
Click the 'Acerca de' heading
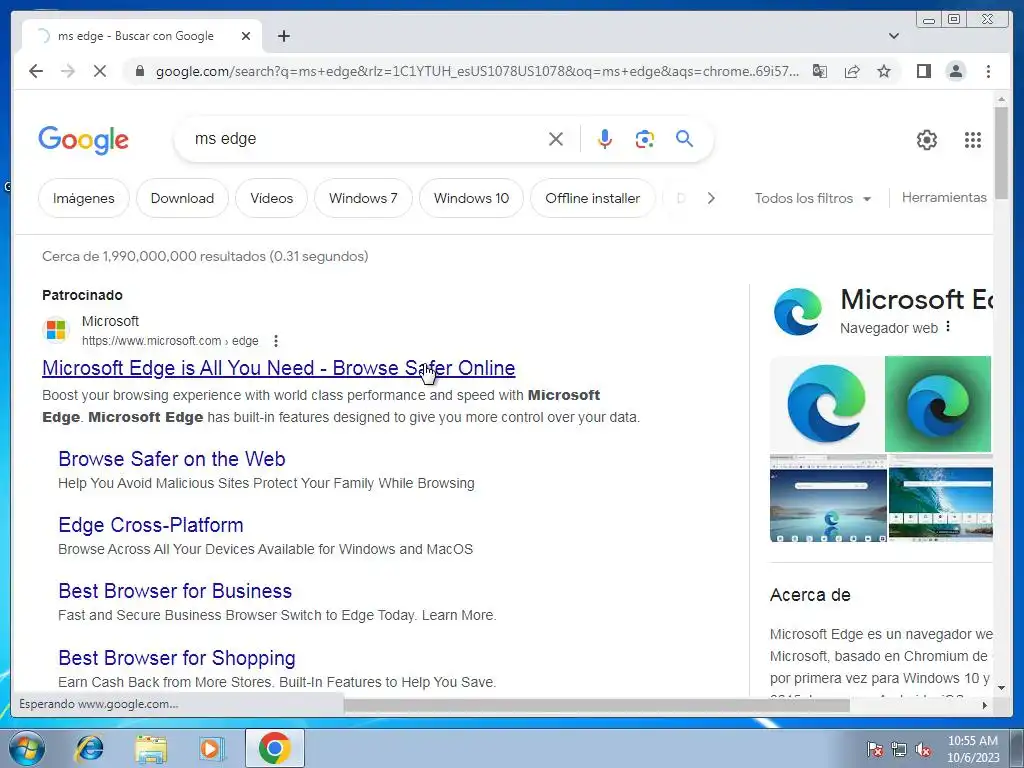810,595
